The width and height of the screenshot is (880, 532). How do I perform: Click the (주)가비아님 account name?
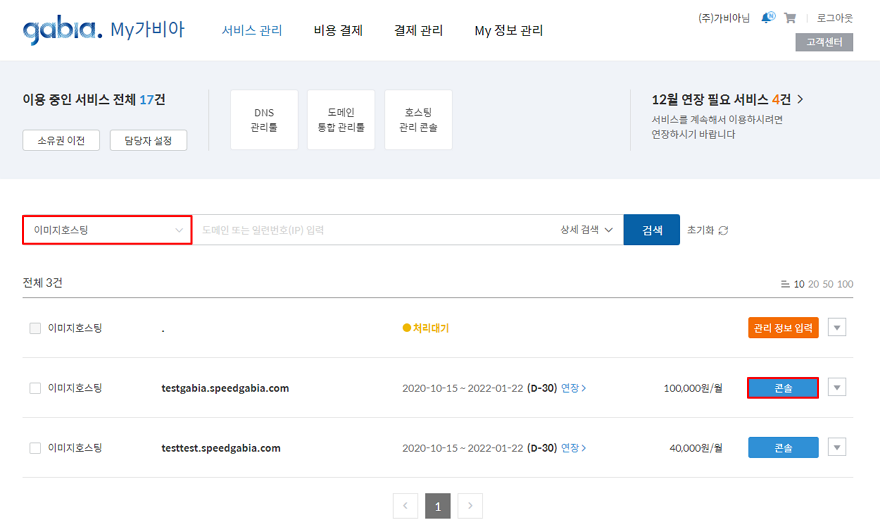click(x=724, y=18)
